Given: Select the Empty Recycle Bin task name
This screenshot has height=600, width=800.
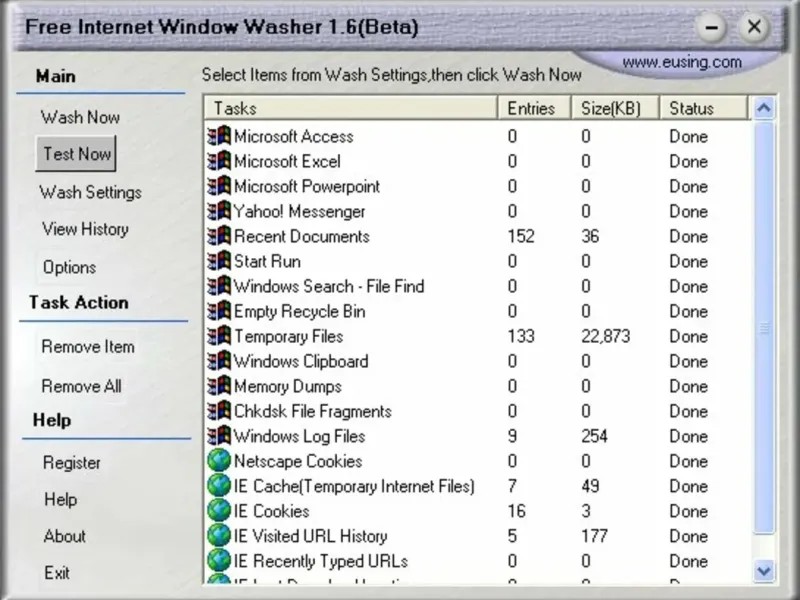Looking at the screenshot, I should pos(299,311).
